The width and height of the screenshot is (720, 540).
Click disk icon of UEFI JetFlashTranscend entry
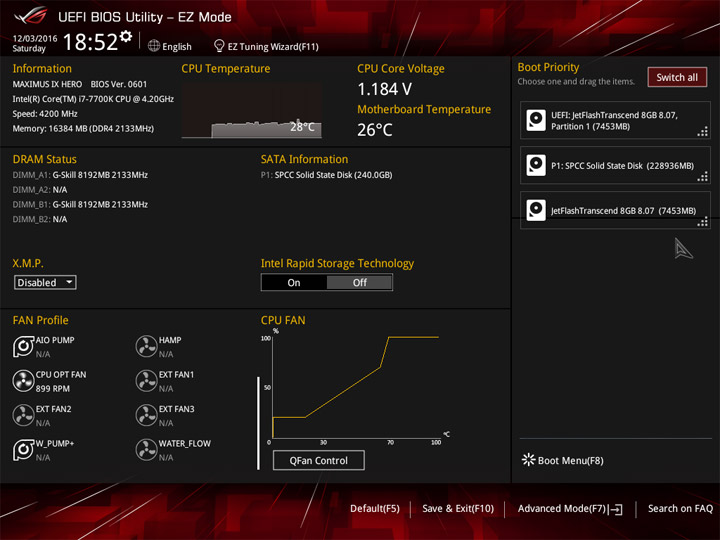coord(536,120)
